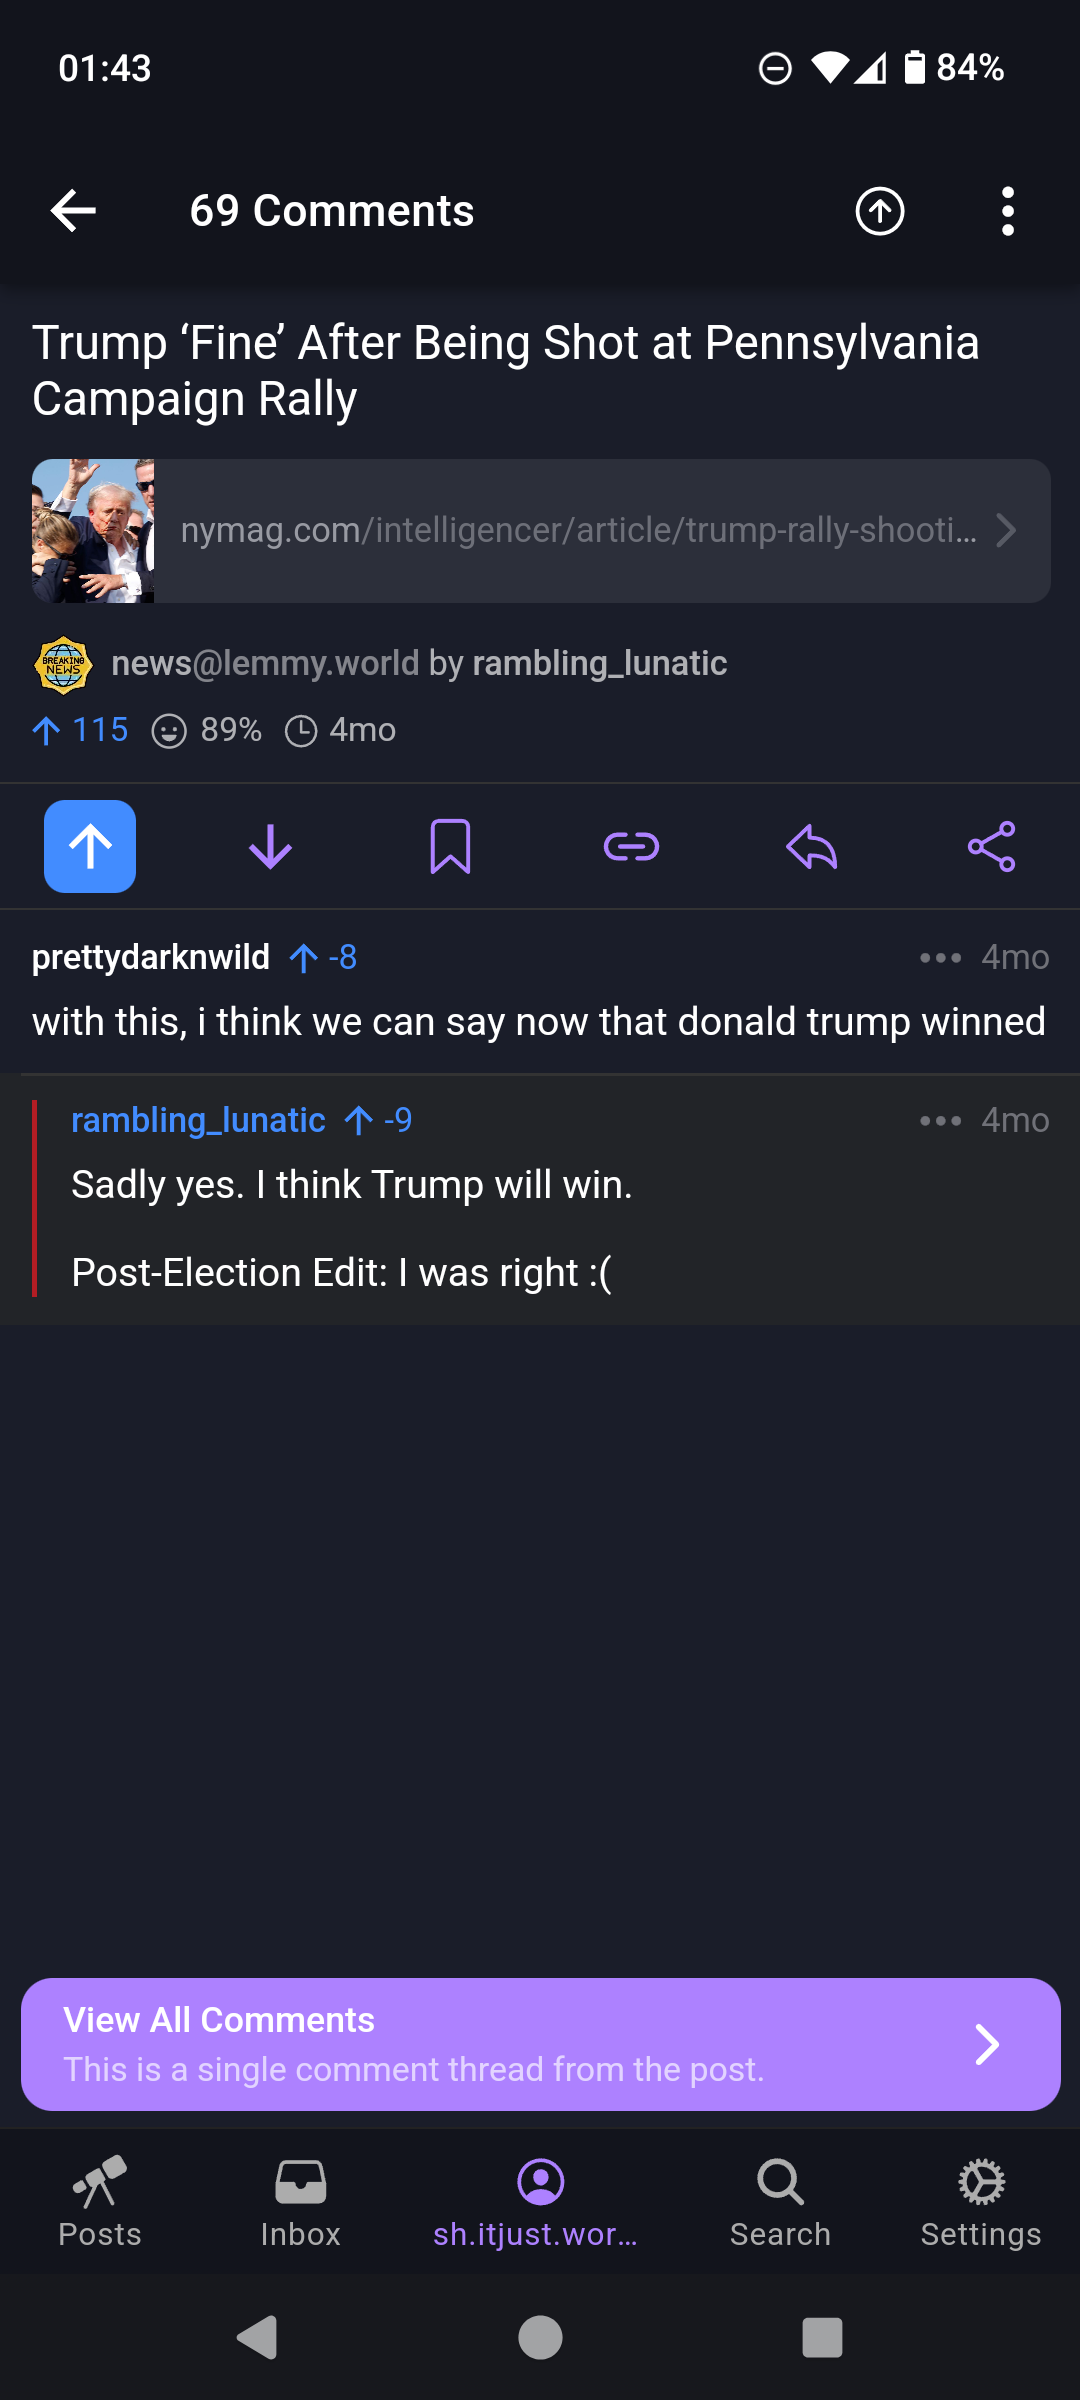Image resolution: width=1080 pixels, height=2400 pixels.
Task: Open the three-dot overflow menu
Action: (1007, 211)
